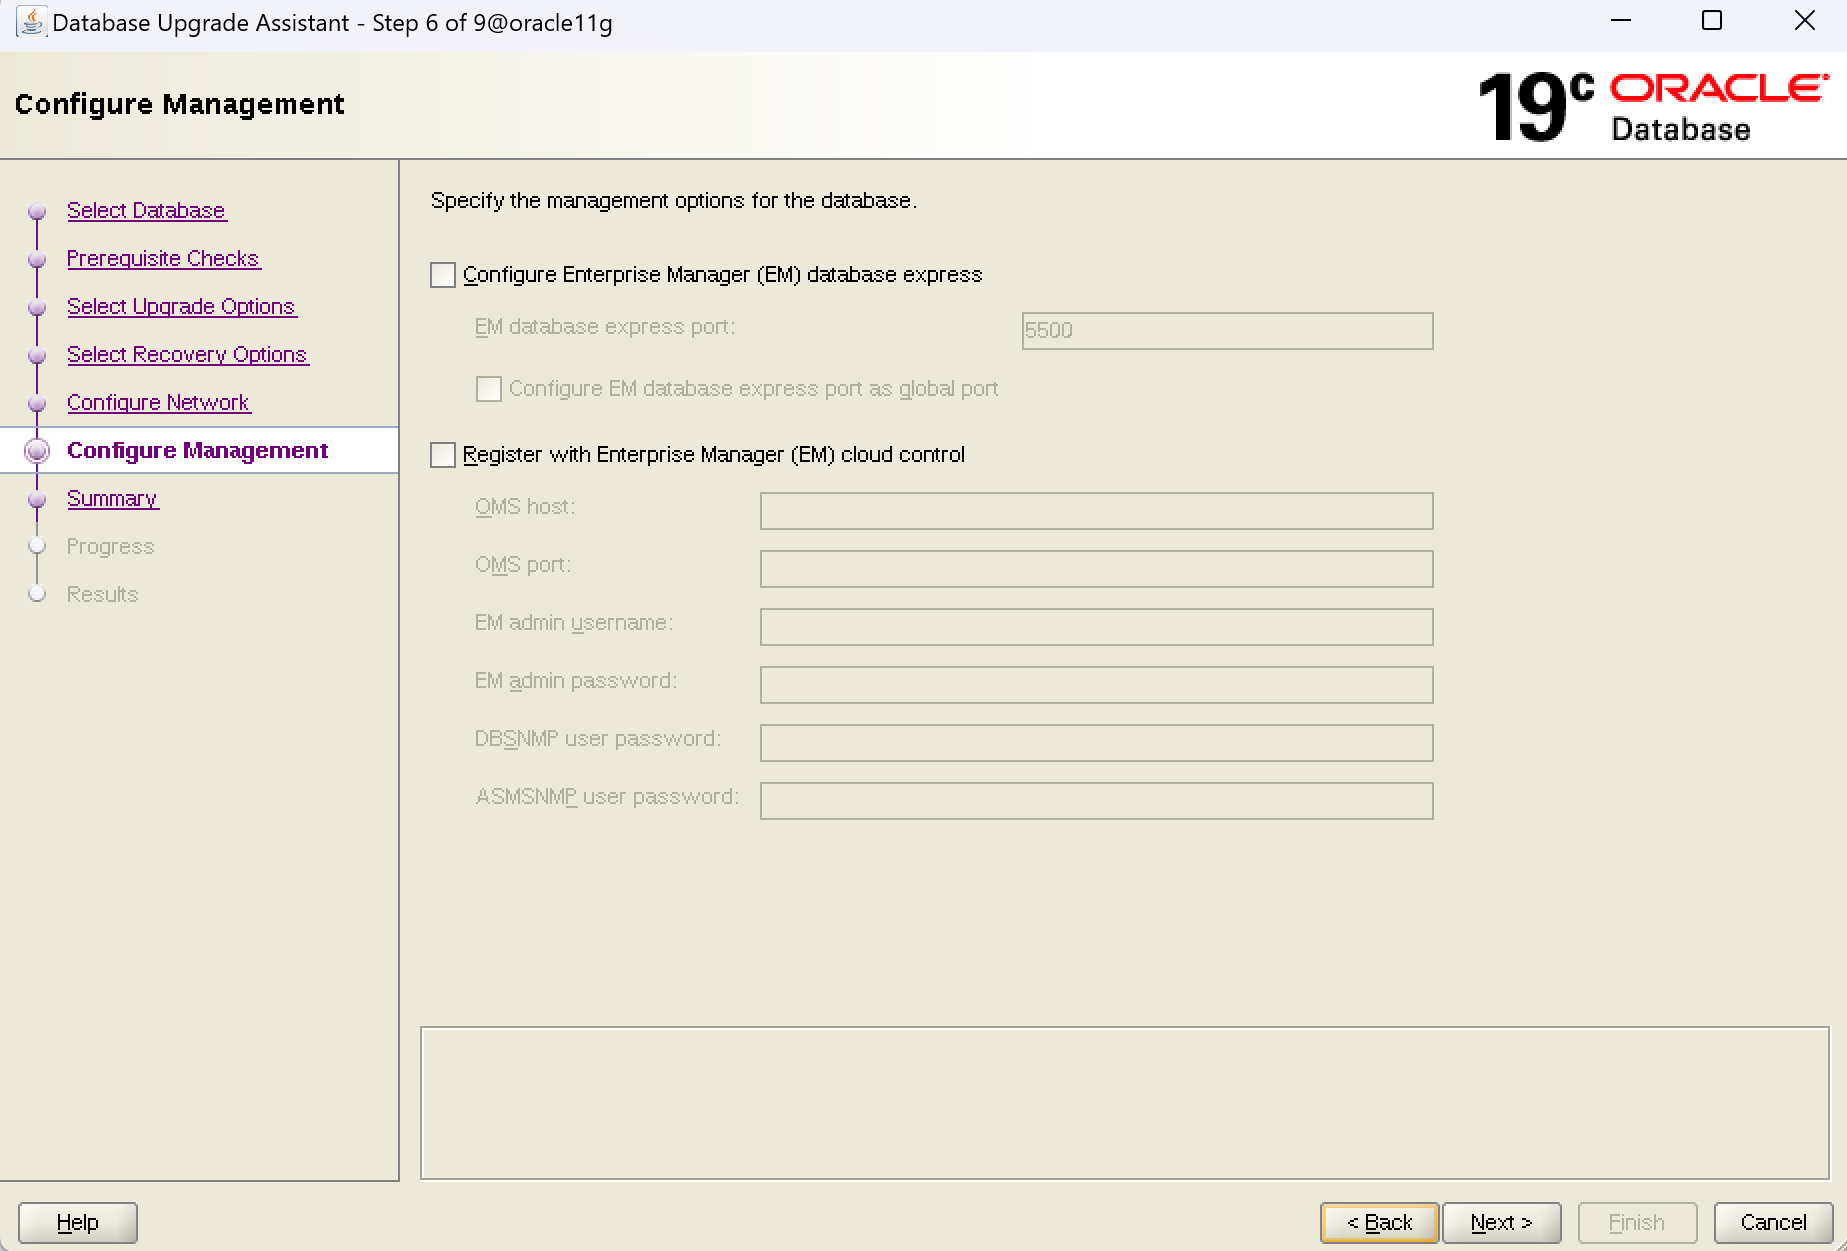
Task: Proceed with the Next button
Action: tap(1502, 1223)
